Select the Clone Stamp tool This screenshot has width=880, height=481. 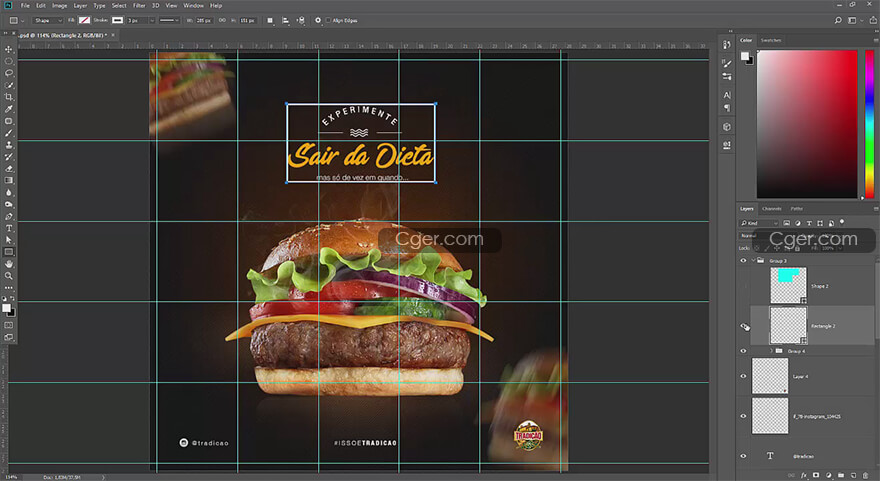tap(8, 145)
